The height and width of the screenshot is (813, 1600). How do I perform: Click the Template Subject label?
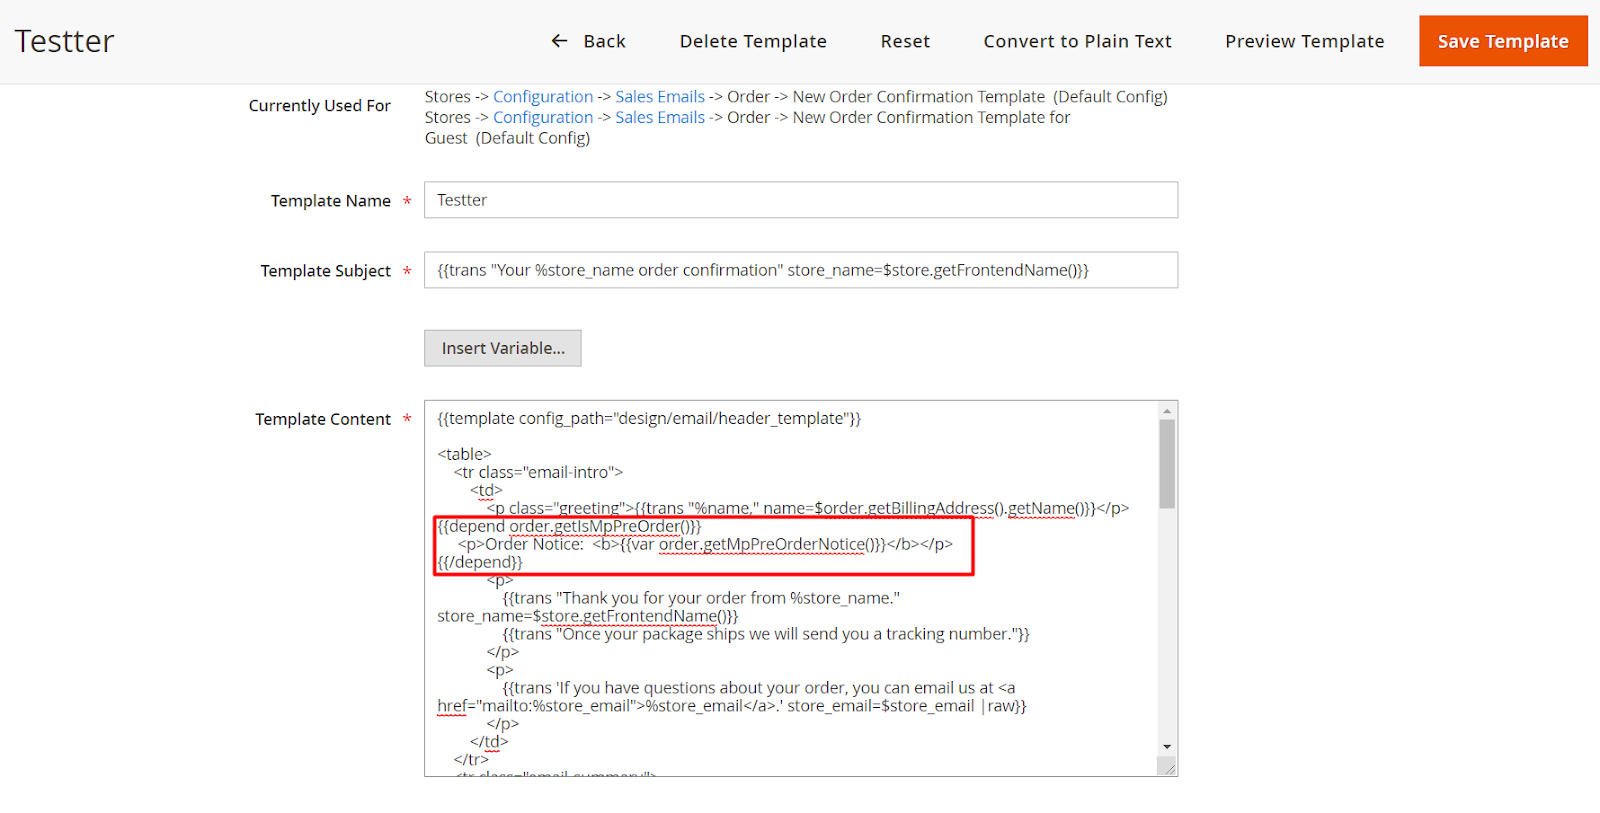(325, 271)
